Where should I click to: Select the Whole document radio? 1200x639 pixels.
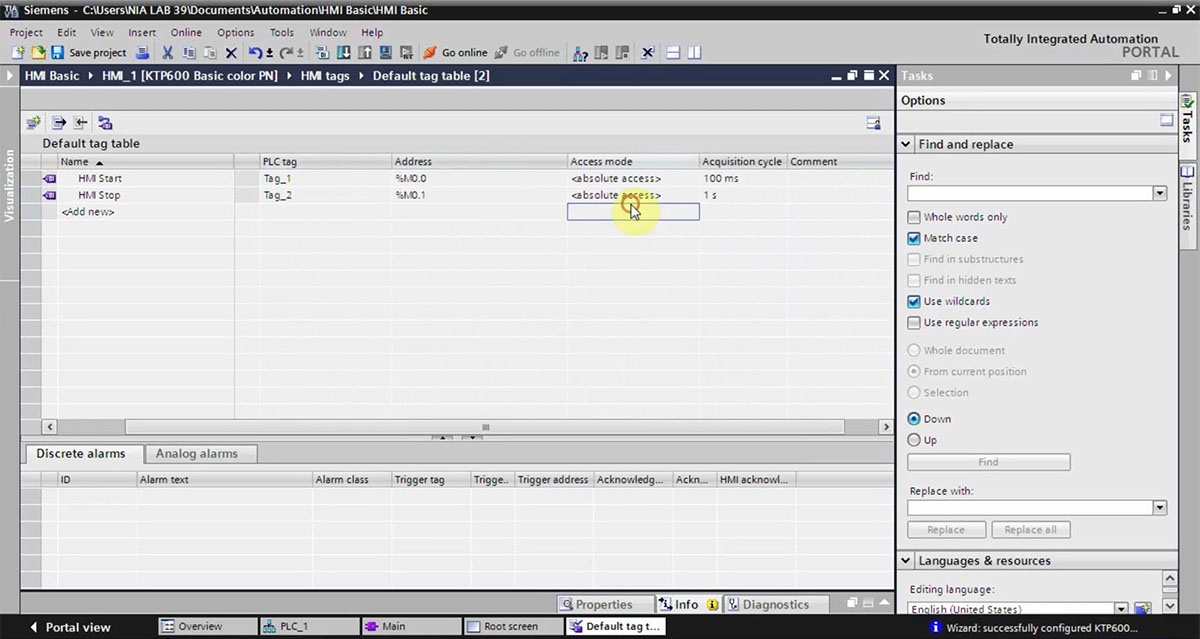[x=914, y=350]
